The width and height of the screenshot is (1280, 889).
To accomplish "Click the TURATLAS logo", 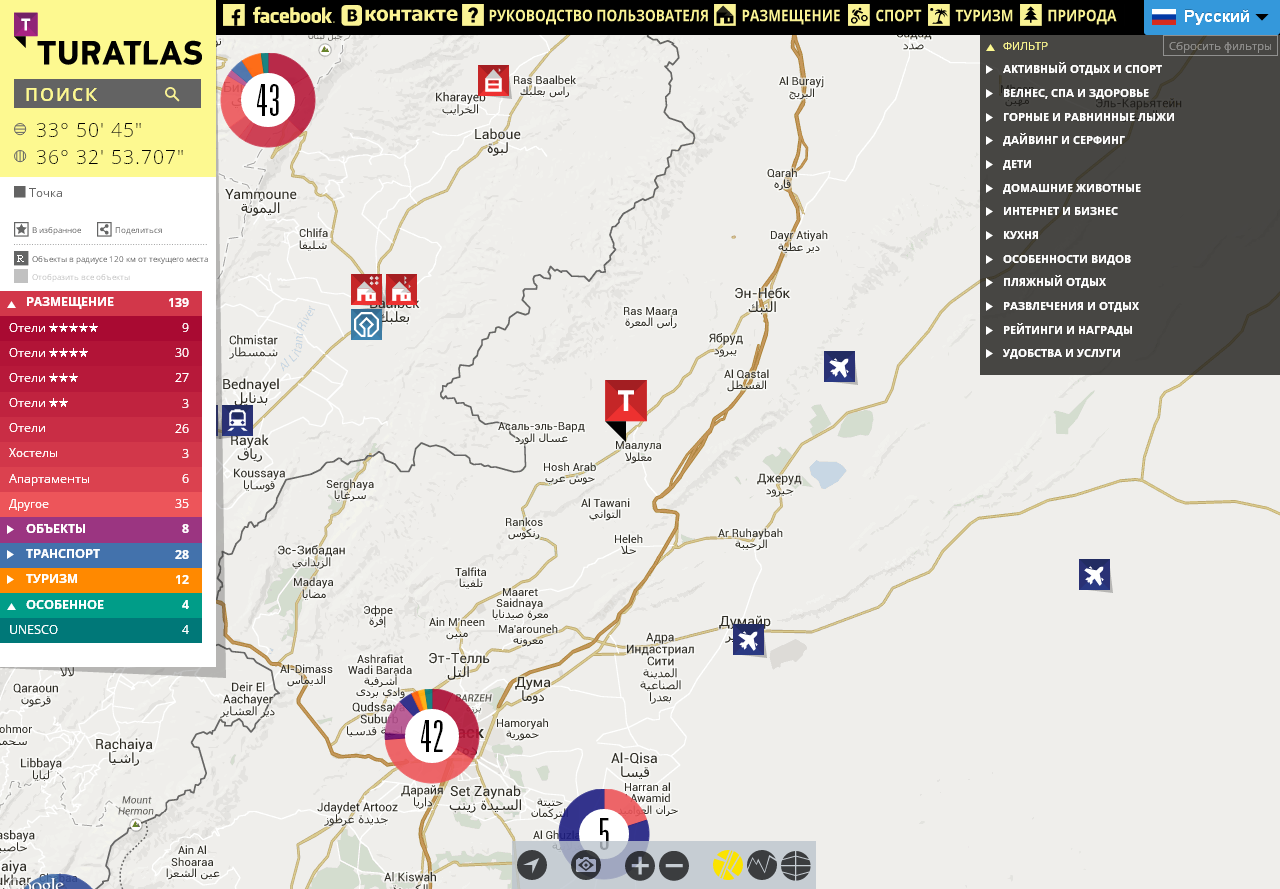I will click(x=108, y=40).
